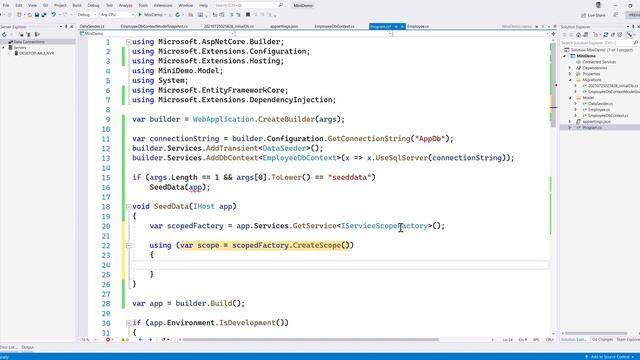Viewport: 640px width, 360px height.
Task: Click the Live Share button
Action: click(x=593, y=15)
